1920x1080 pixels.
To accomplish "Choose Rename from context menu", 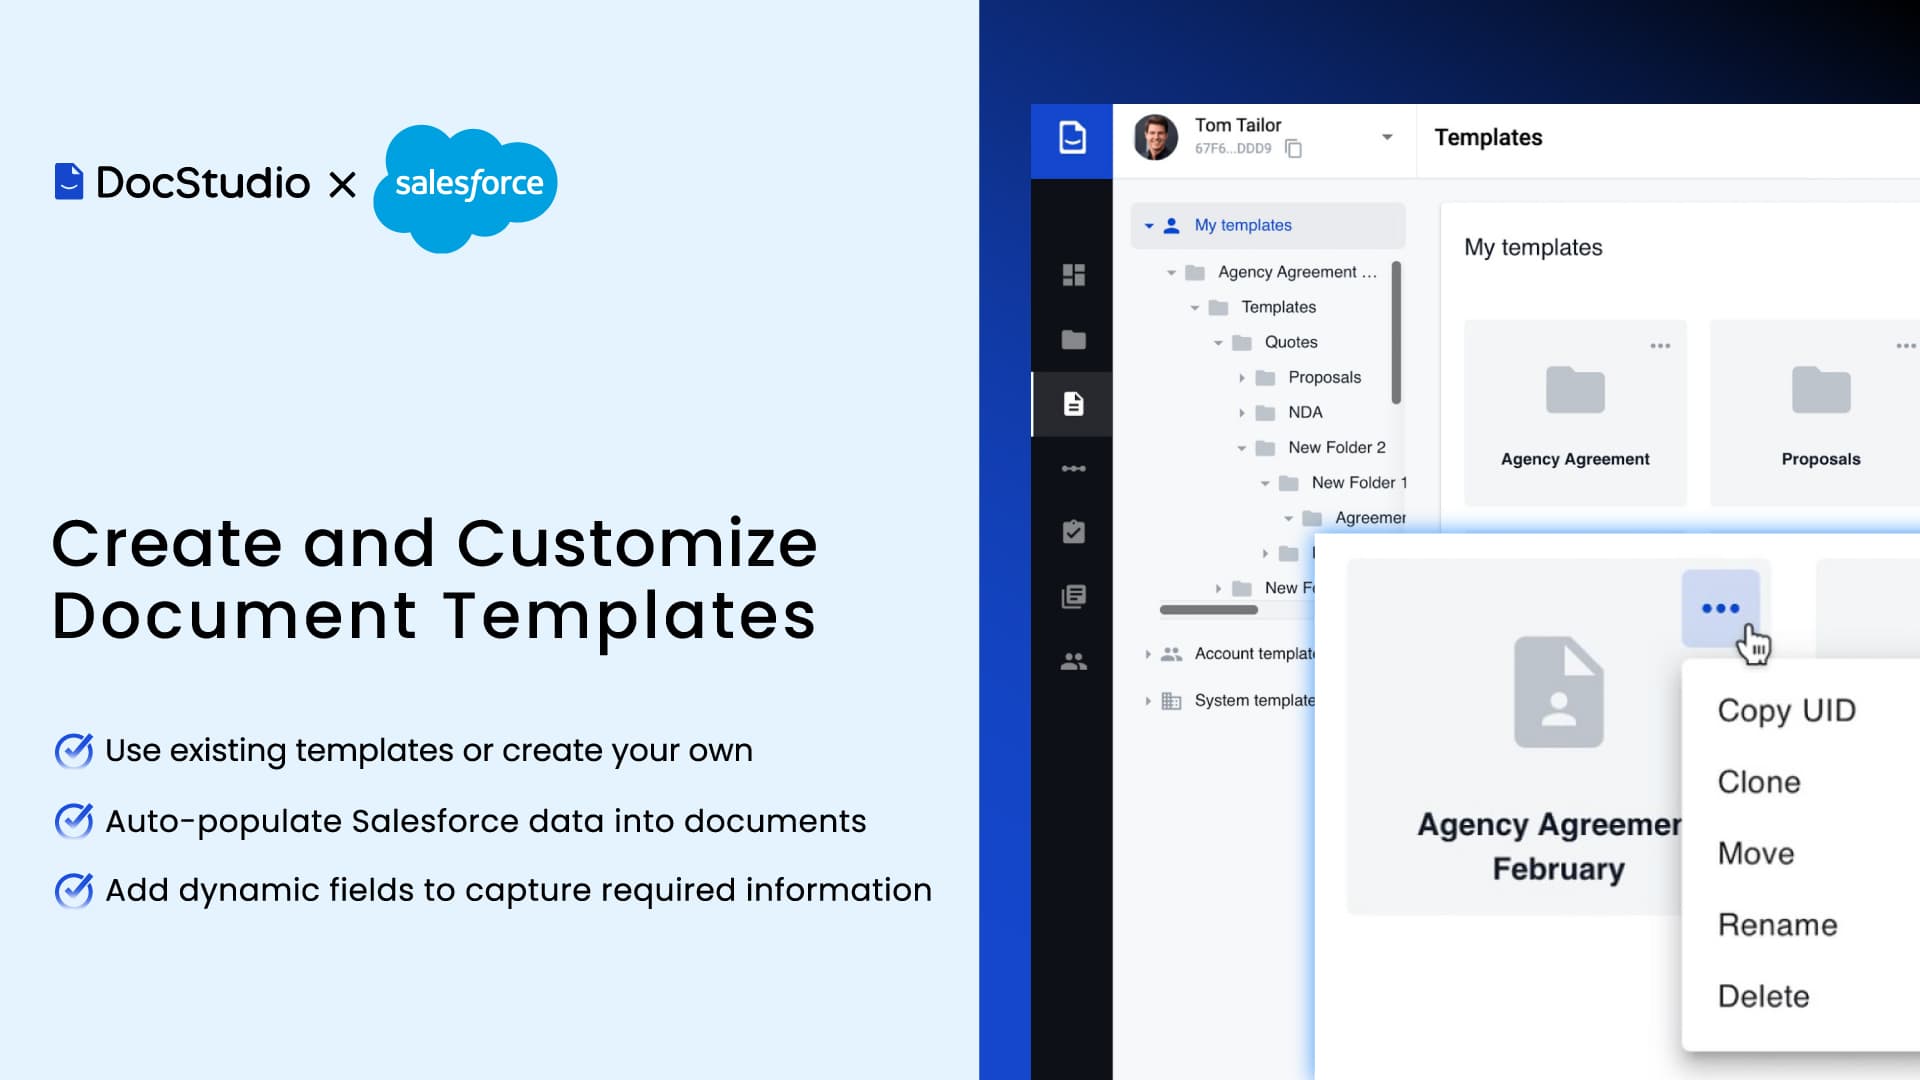I will coord(1777,925).
